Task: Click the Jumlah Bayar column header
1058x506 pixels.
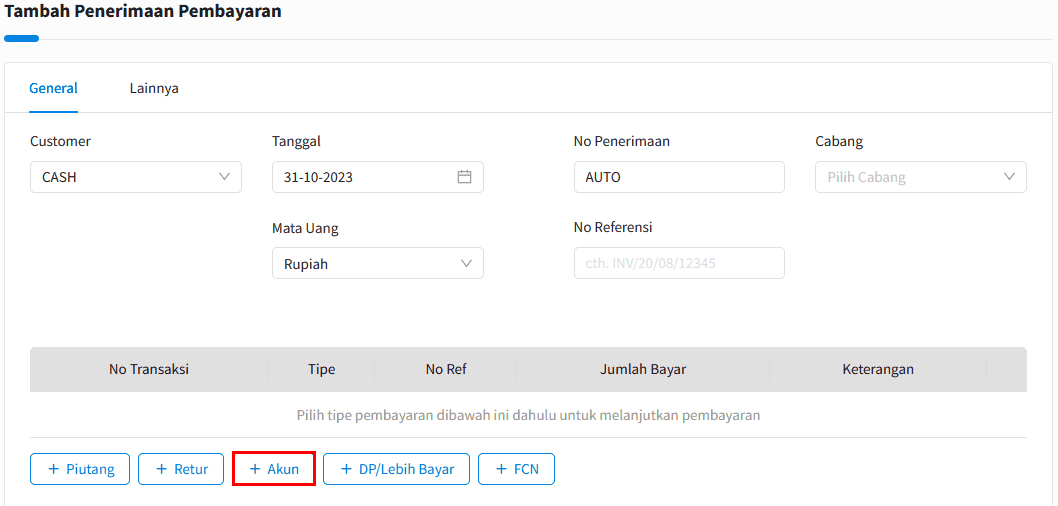Action: (643, 369)
